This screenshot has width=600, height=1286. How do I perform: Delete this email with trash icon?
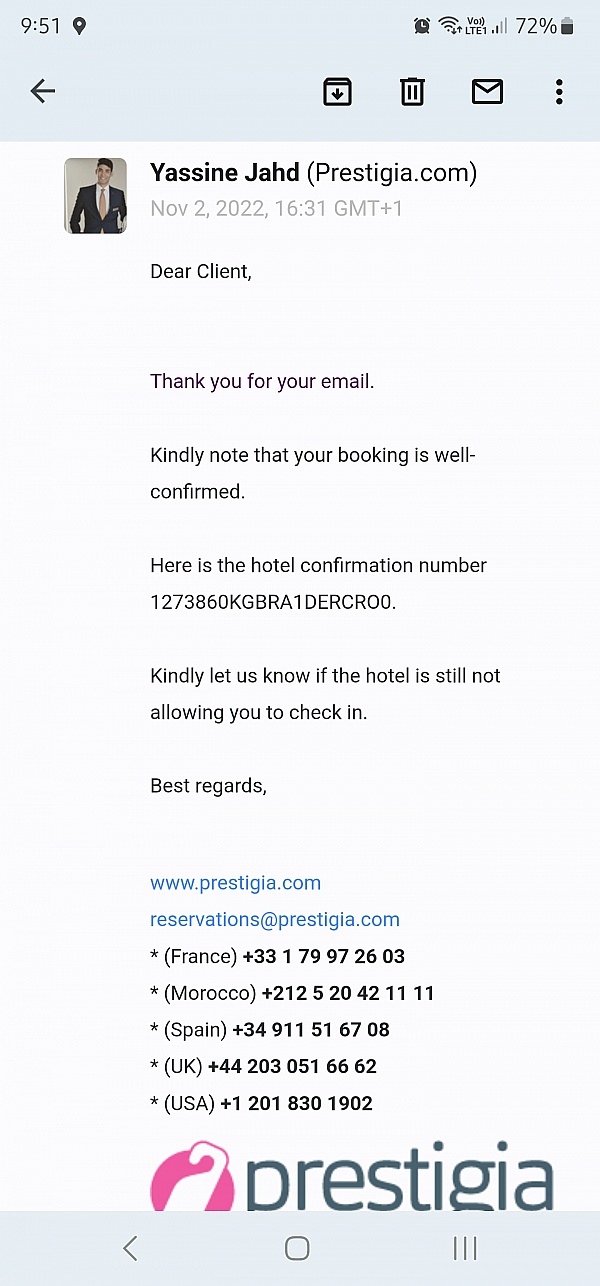[412, 92]
